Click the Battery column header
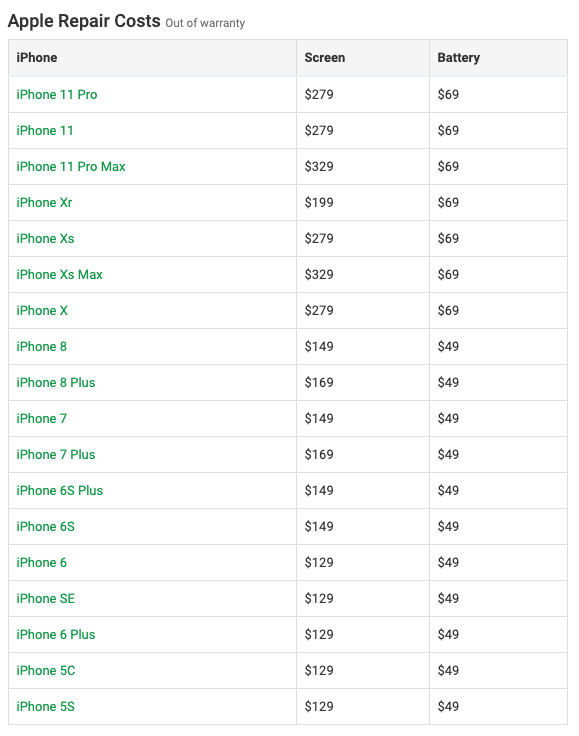This screenshot has width=579, height=736. [458, 58]
